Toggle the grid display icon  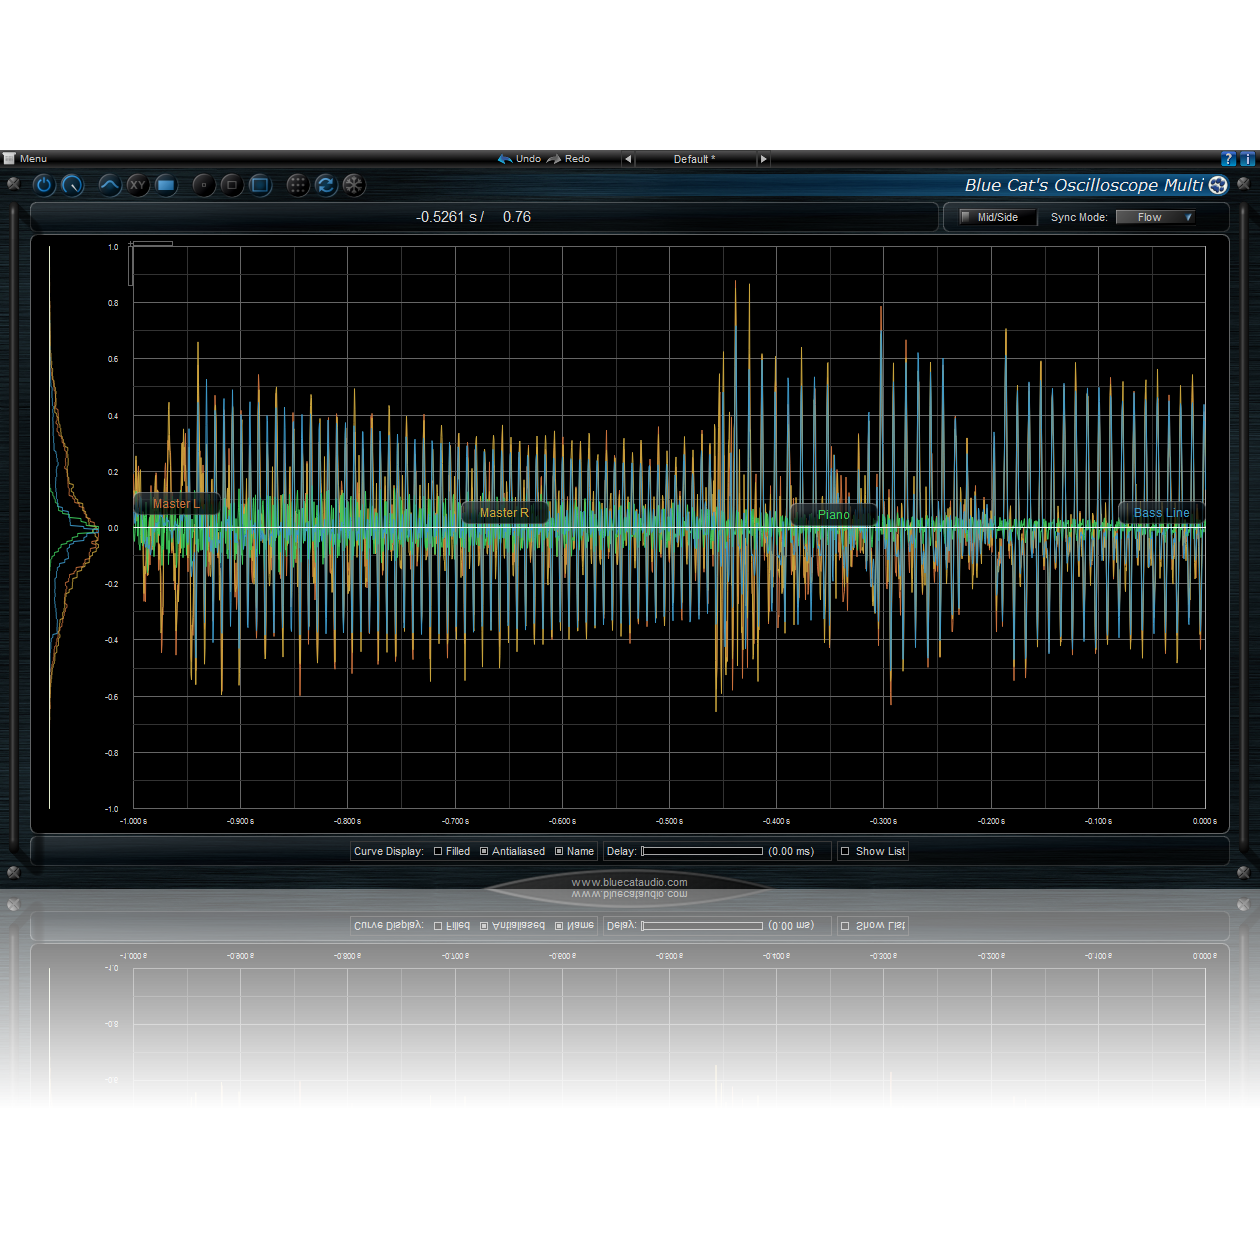pos(298,185)
